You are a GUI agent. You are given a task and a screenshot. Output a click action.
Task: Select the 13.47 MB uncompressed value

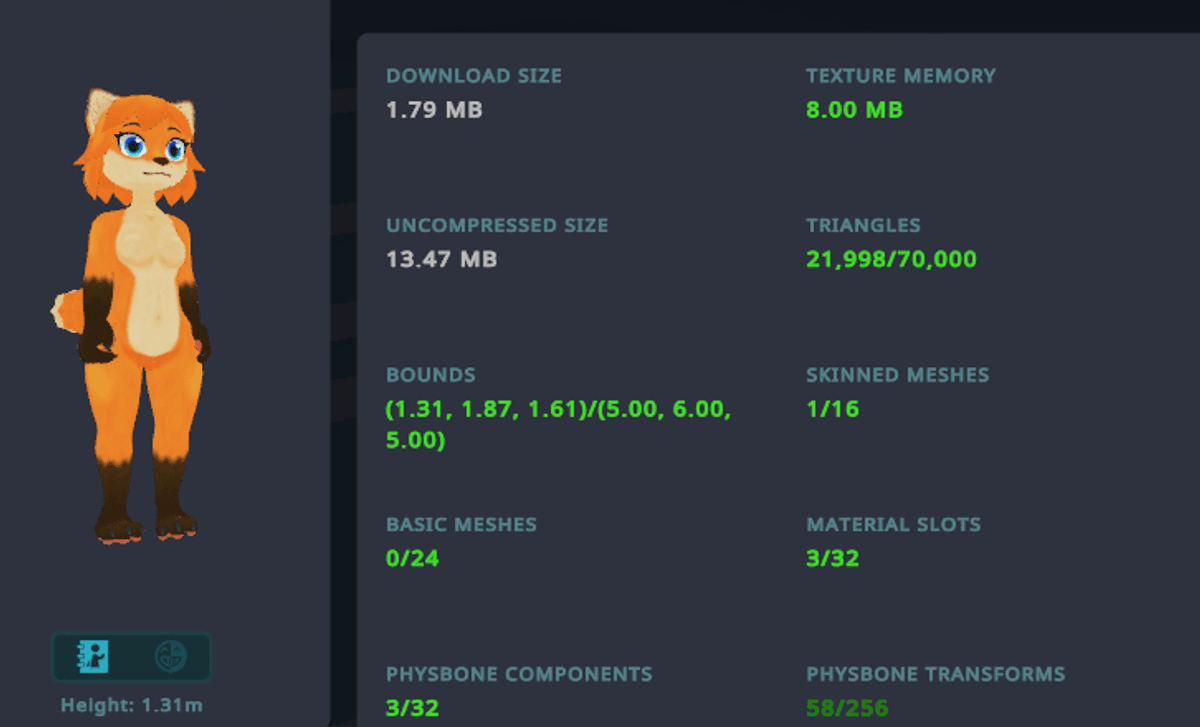tap(441, 260)
